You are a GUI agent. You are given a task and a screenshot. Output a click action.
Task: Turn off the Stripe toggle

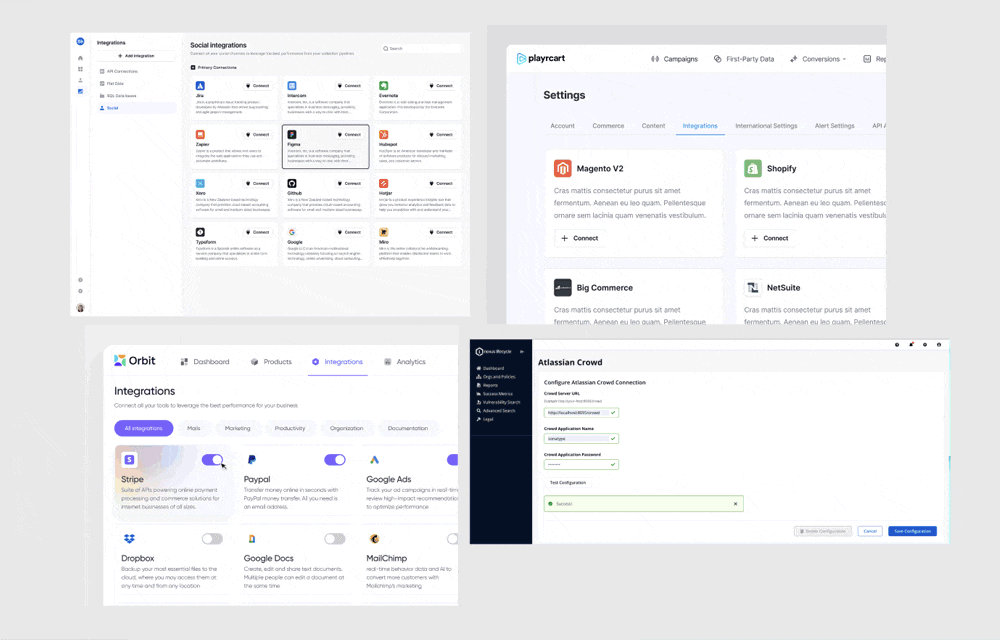(212, 460)
